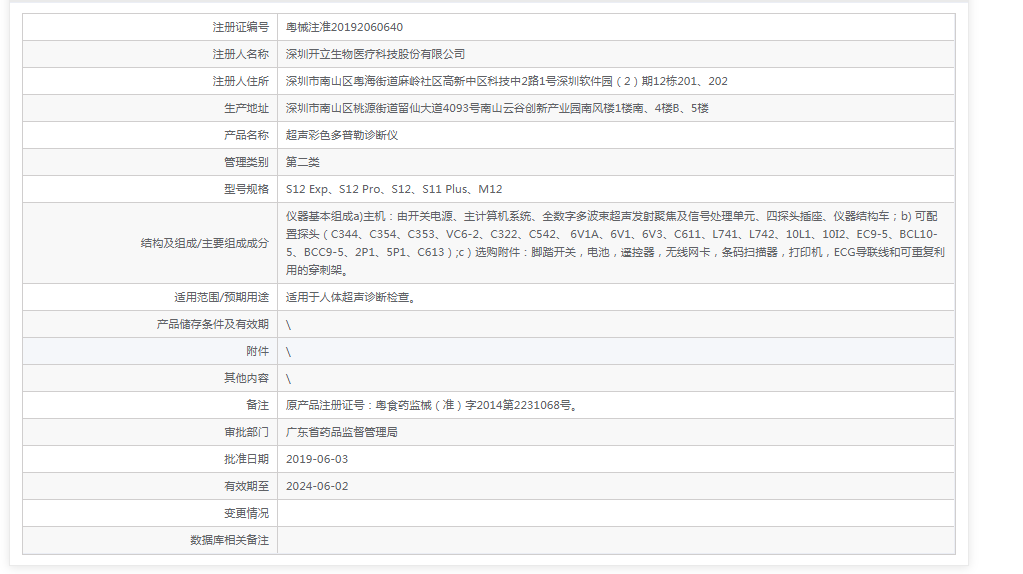Click the 产品名称 label
The image size is (1023, 574).
tap(246, 135)
